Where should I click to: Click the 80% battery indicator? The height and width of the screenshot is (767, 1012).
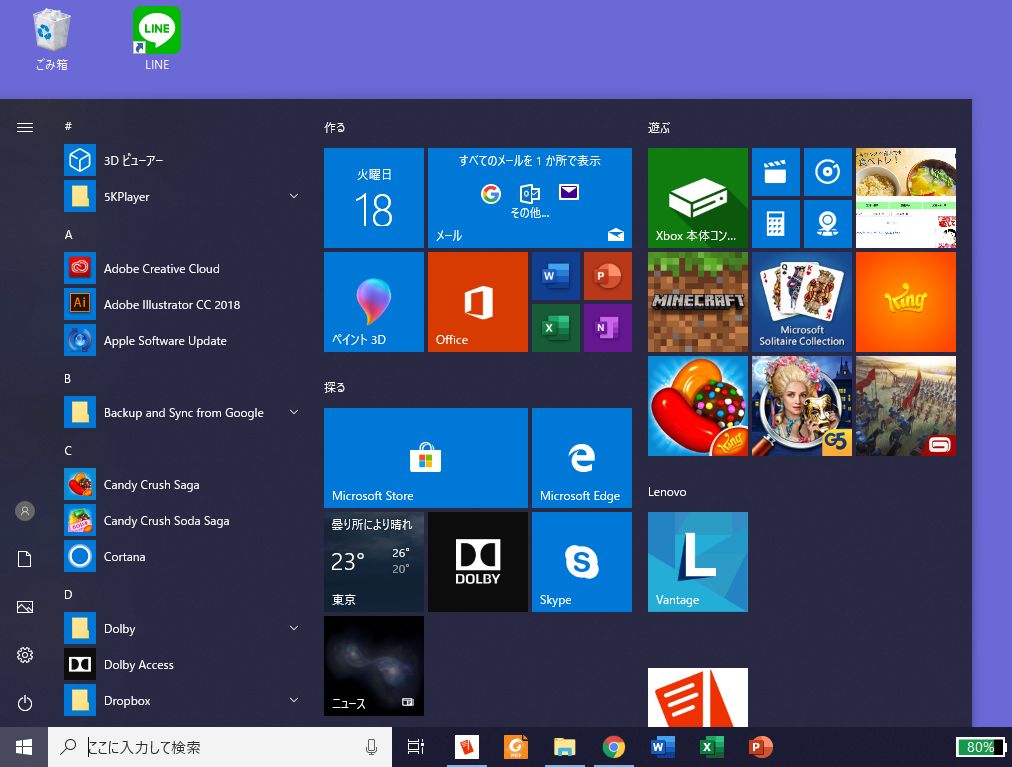[980, 747]
